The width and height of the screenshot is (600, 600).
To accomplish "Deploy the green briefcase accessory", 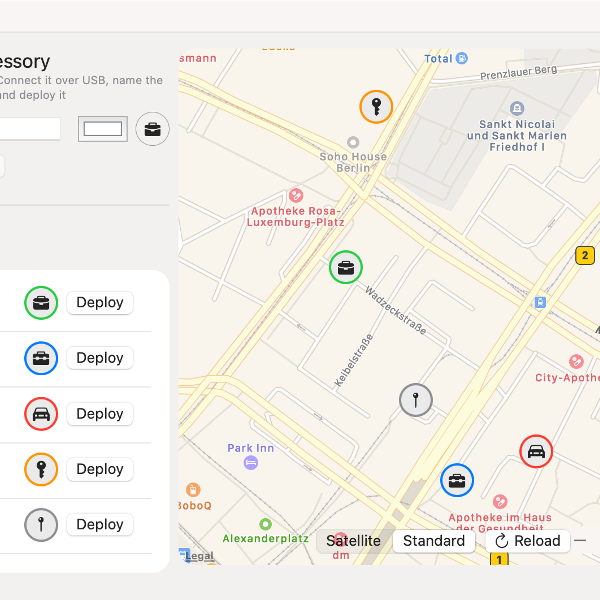I will pos(100,303).
